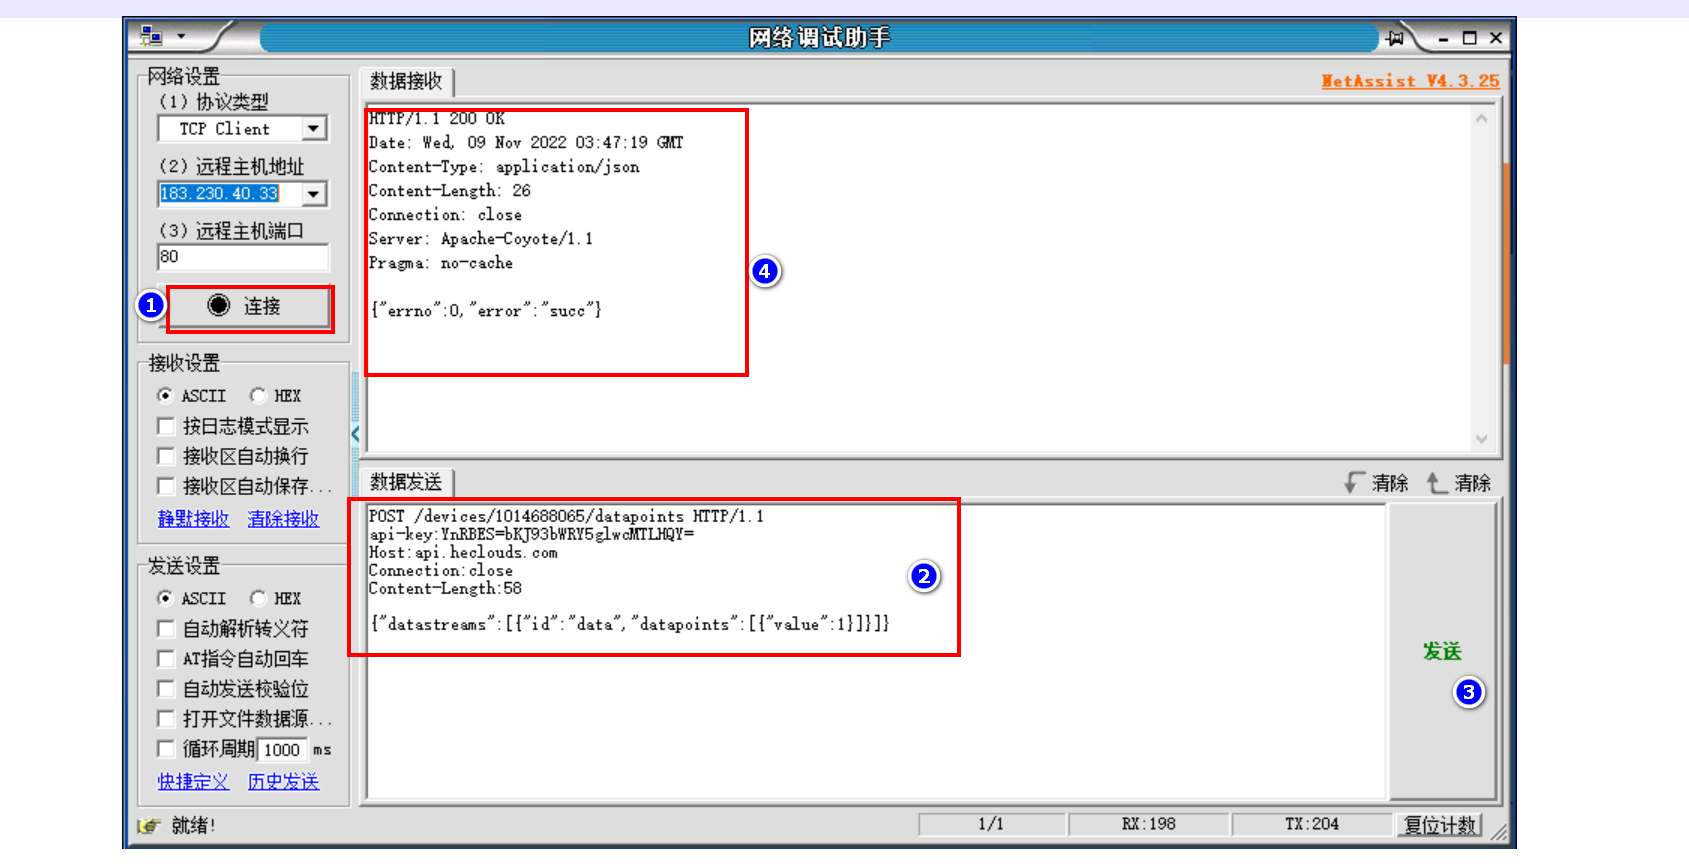Screen dimensions: 1689x867
Task: Click the 1/1 status bar entry
Action: (991, 824)
